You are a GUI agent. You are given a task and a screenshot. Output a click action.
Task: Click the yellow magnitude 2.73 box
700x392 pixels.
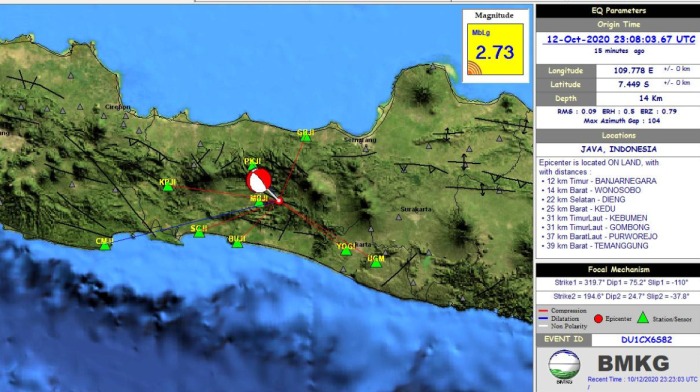point(495,49)
